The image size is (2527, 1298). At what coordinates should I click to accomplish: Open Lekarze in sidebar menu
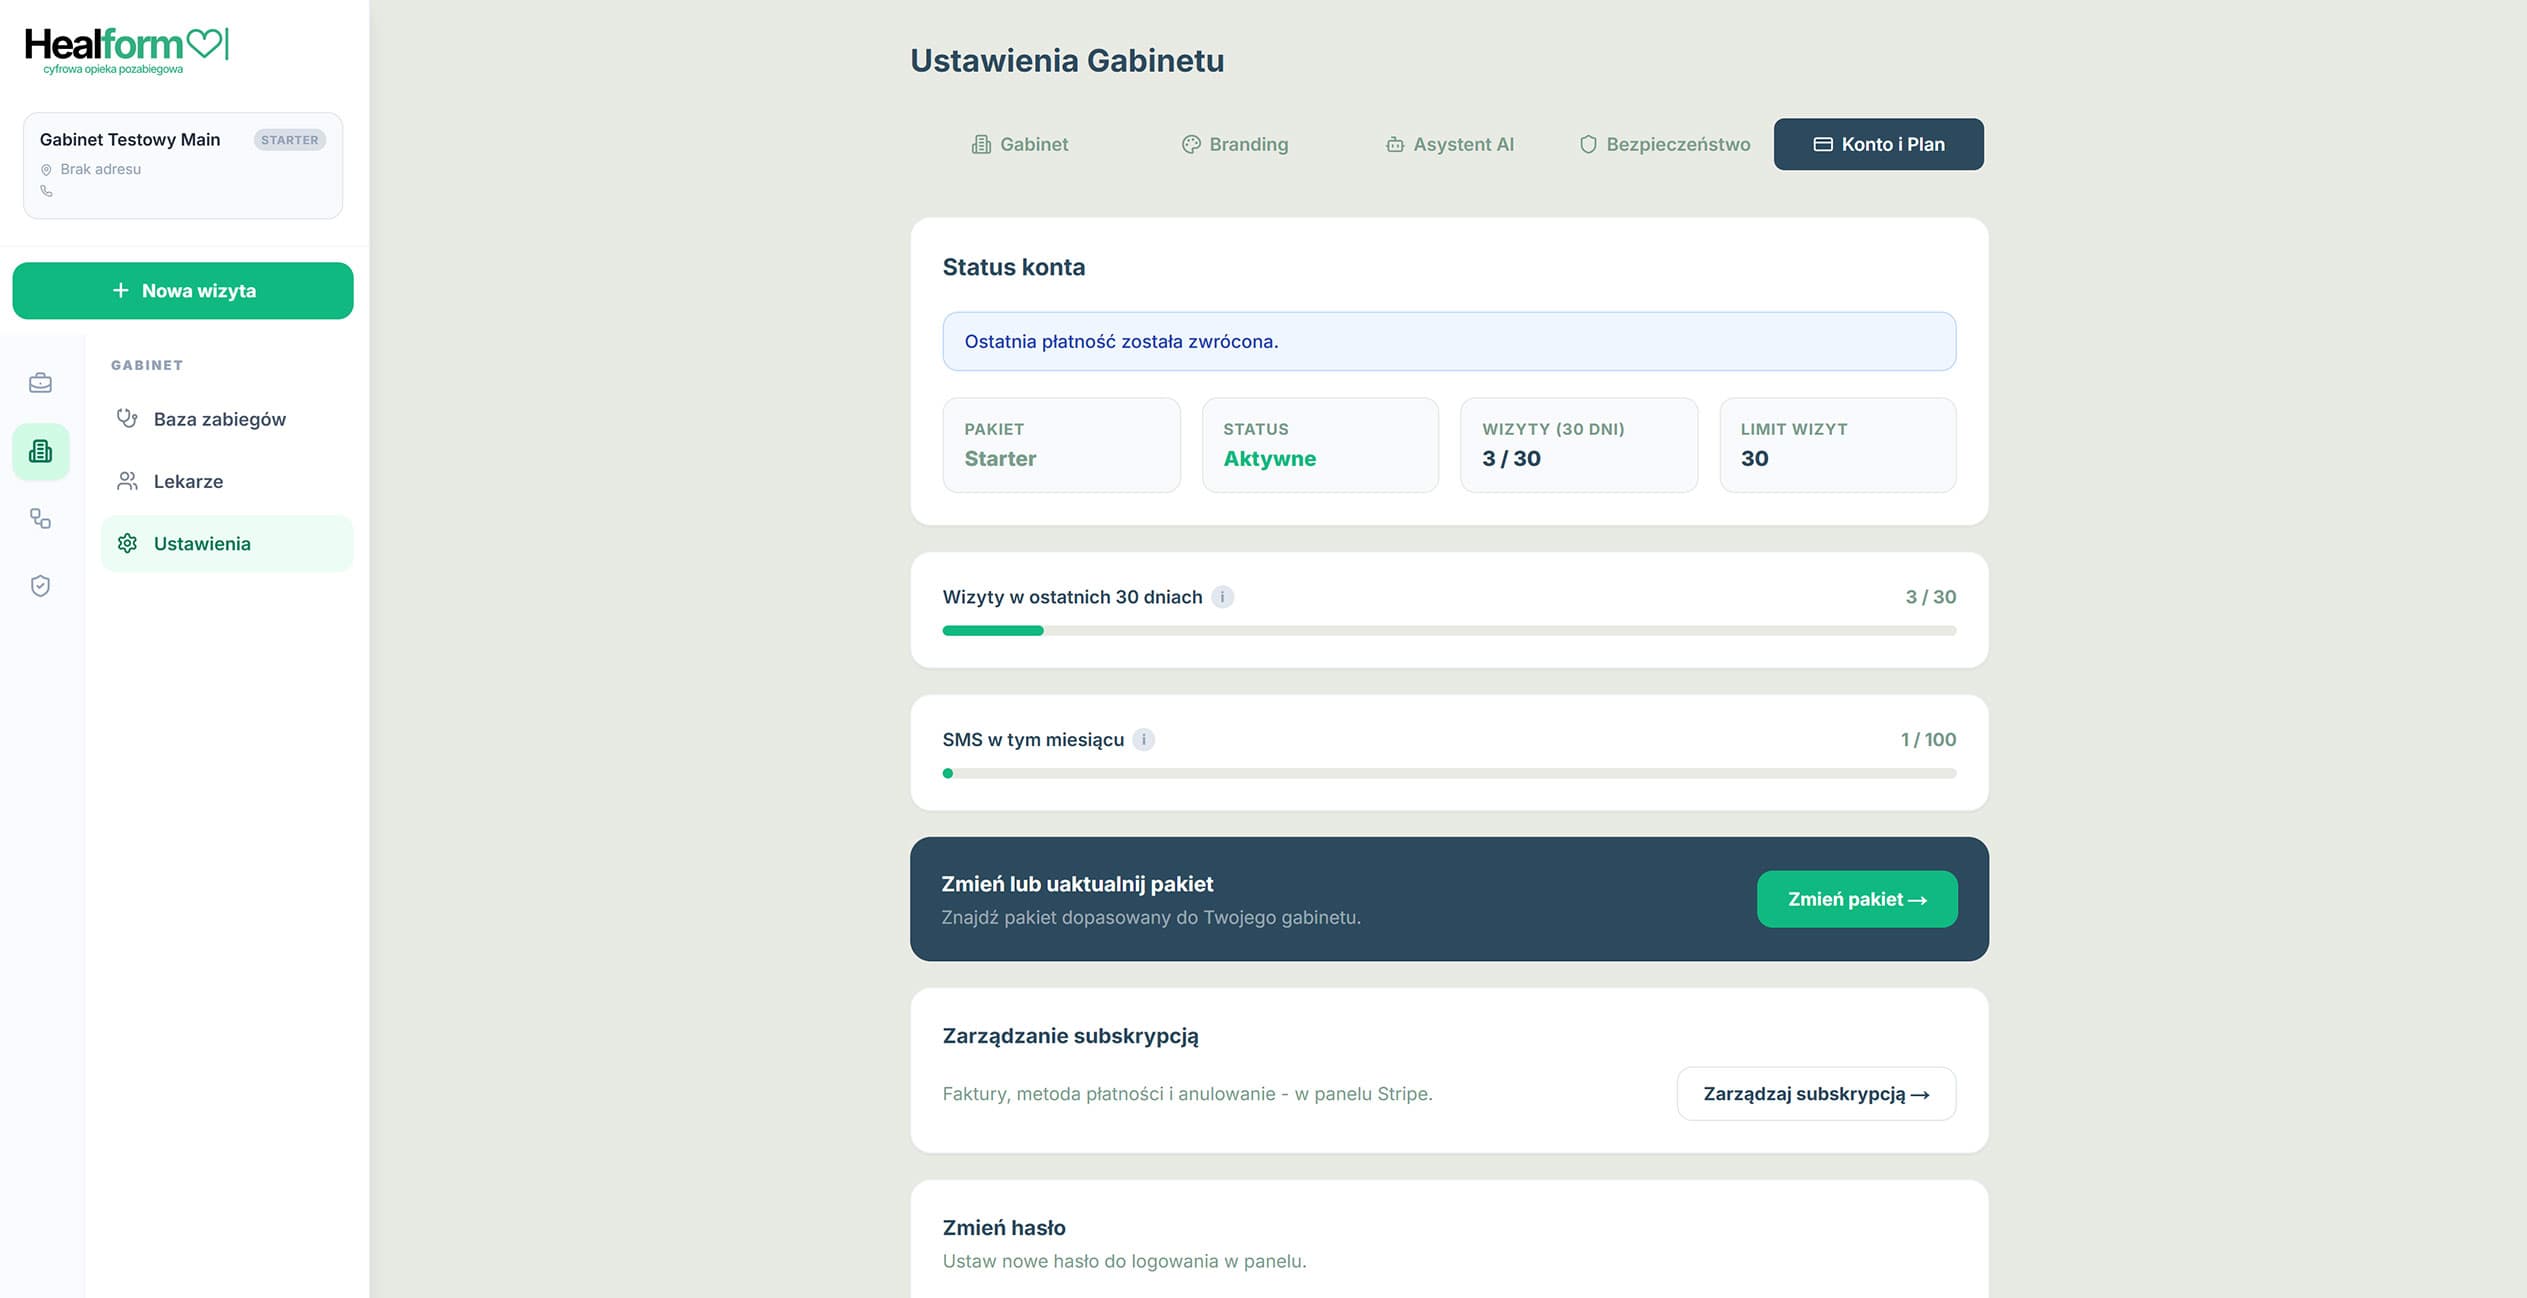tap(227, 481)
